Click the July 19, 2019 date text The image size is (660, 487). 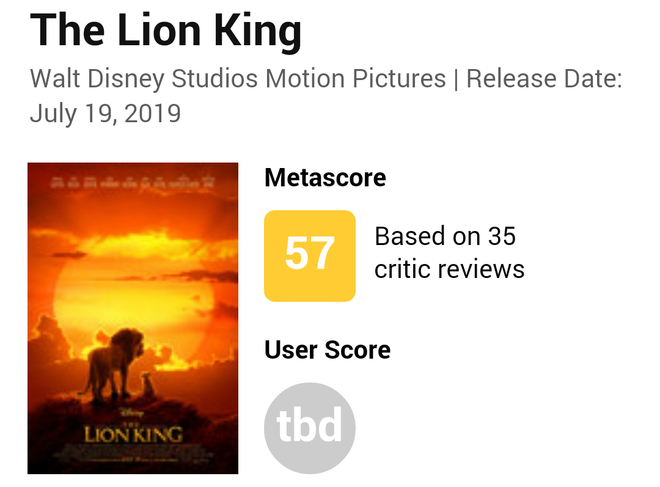coord(105,113)
